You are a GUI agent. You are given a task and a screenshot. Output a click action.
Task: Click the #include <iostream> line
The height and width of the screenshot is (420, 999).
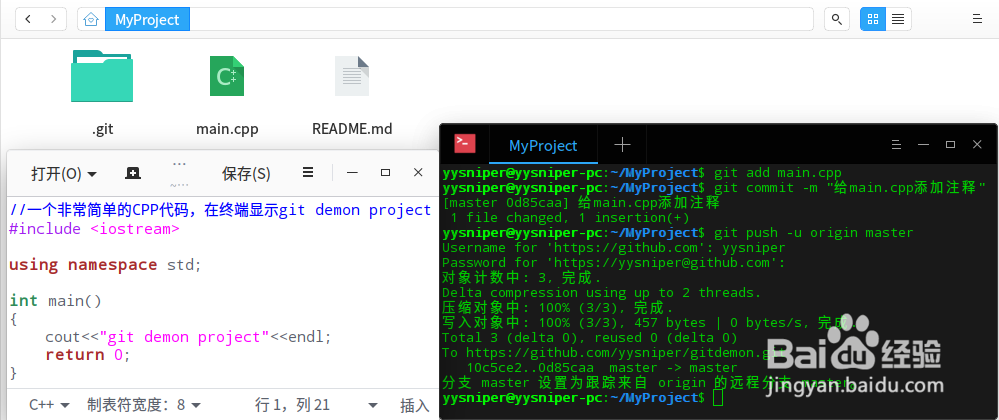coord(94,229)
